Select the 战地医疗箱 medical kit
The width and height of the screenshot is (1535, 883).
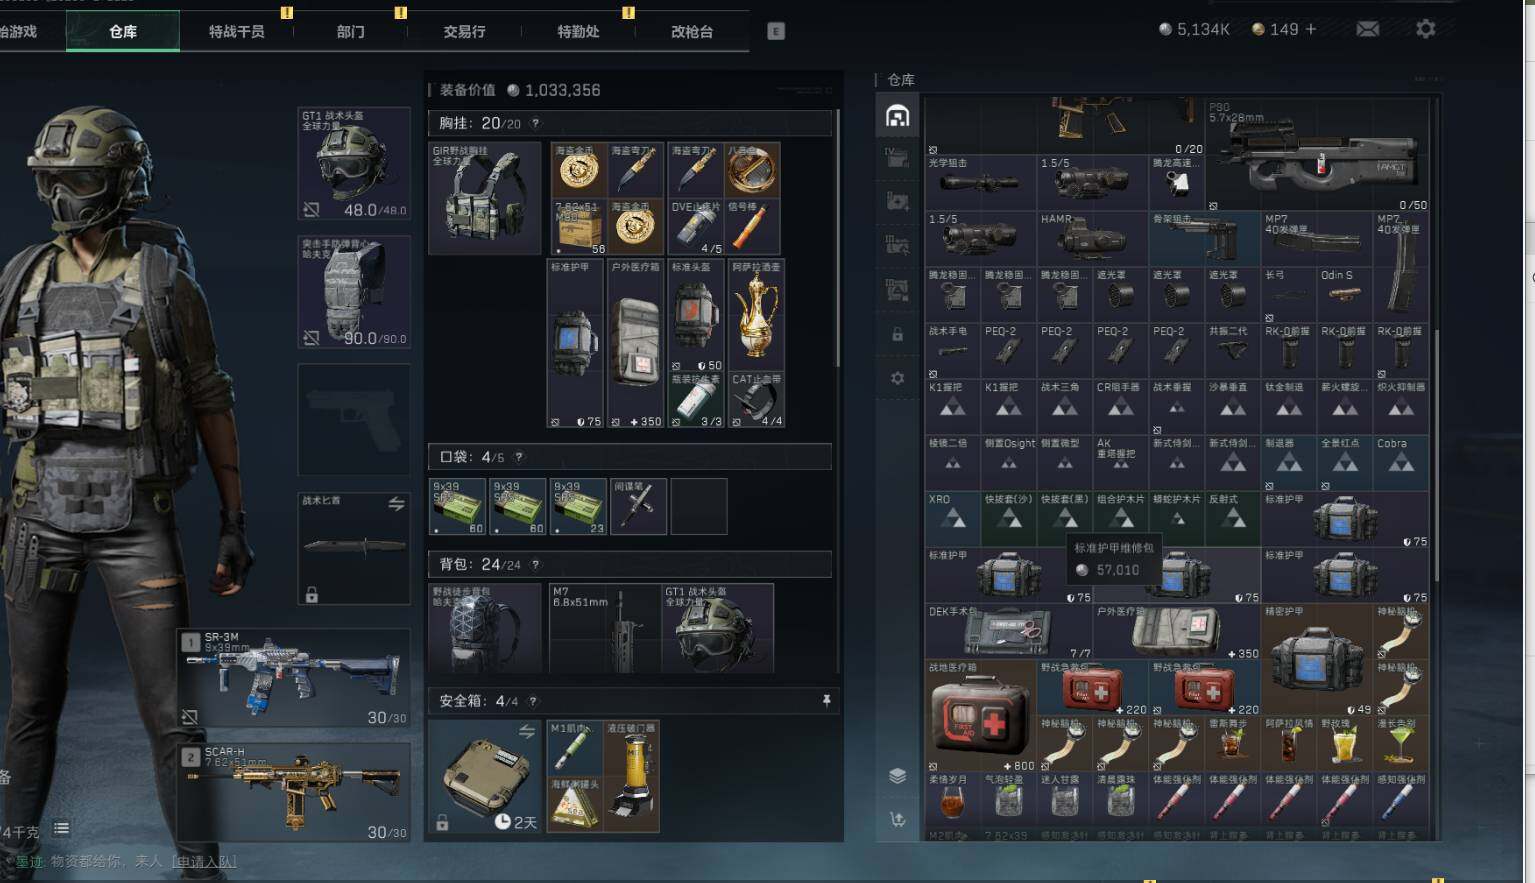(981, 715)
